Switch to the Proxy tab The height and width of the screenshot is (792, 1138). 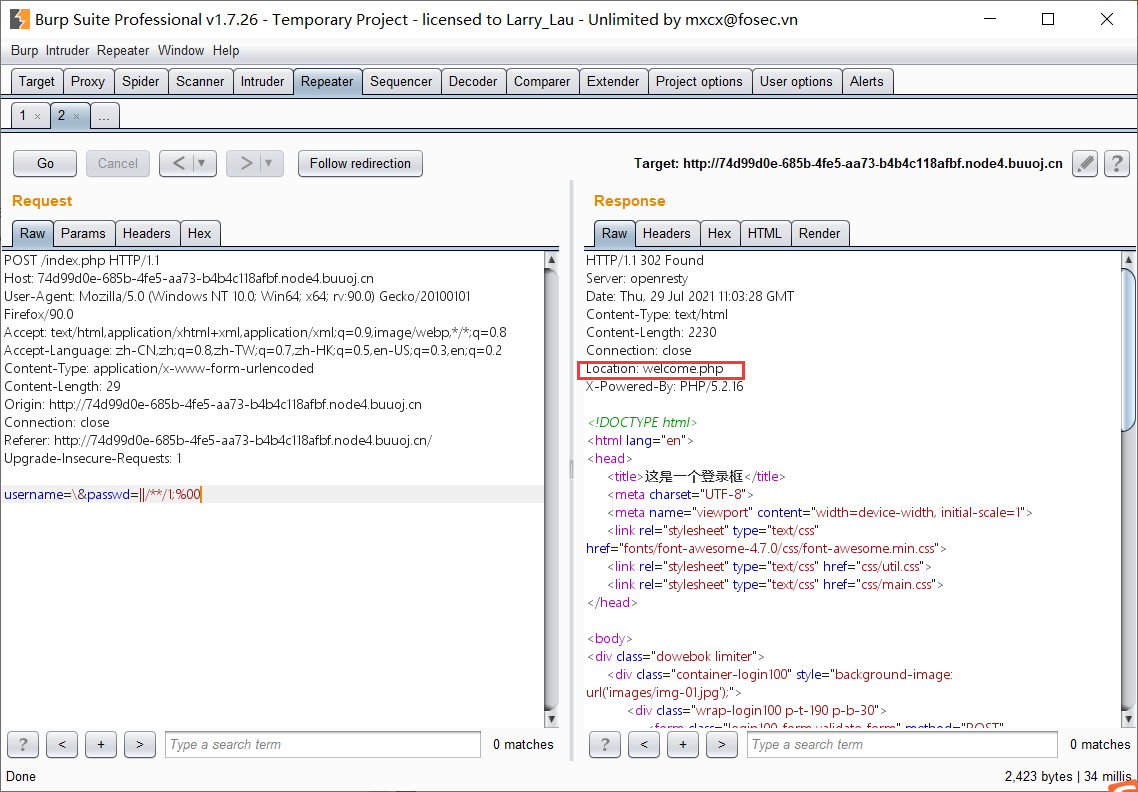pos(88,81)
